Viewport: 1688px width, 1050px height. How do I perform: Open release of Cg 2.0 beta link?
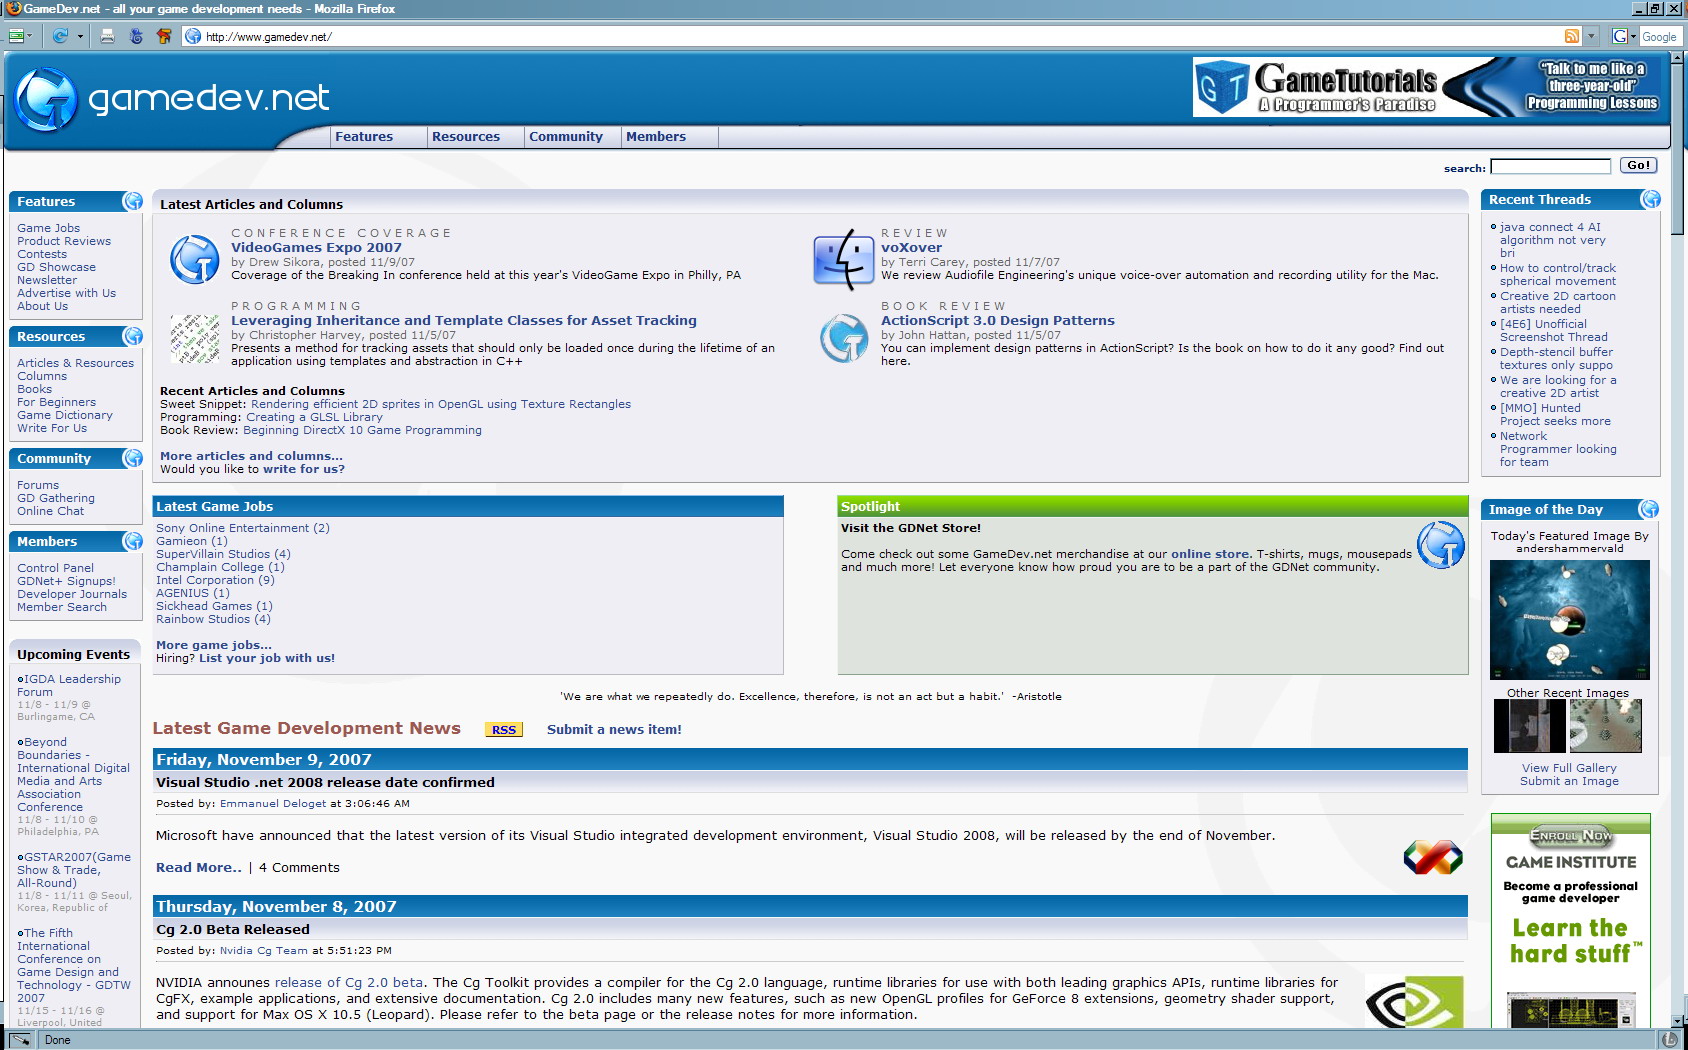coord(349,983)
